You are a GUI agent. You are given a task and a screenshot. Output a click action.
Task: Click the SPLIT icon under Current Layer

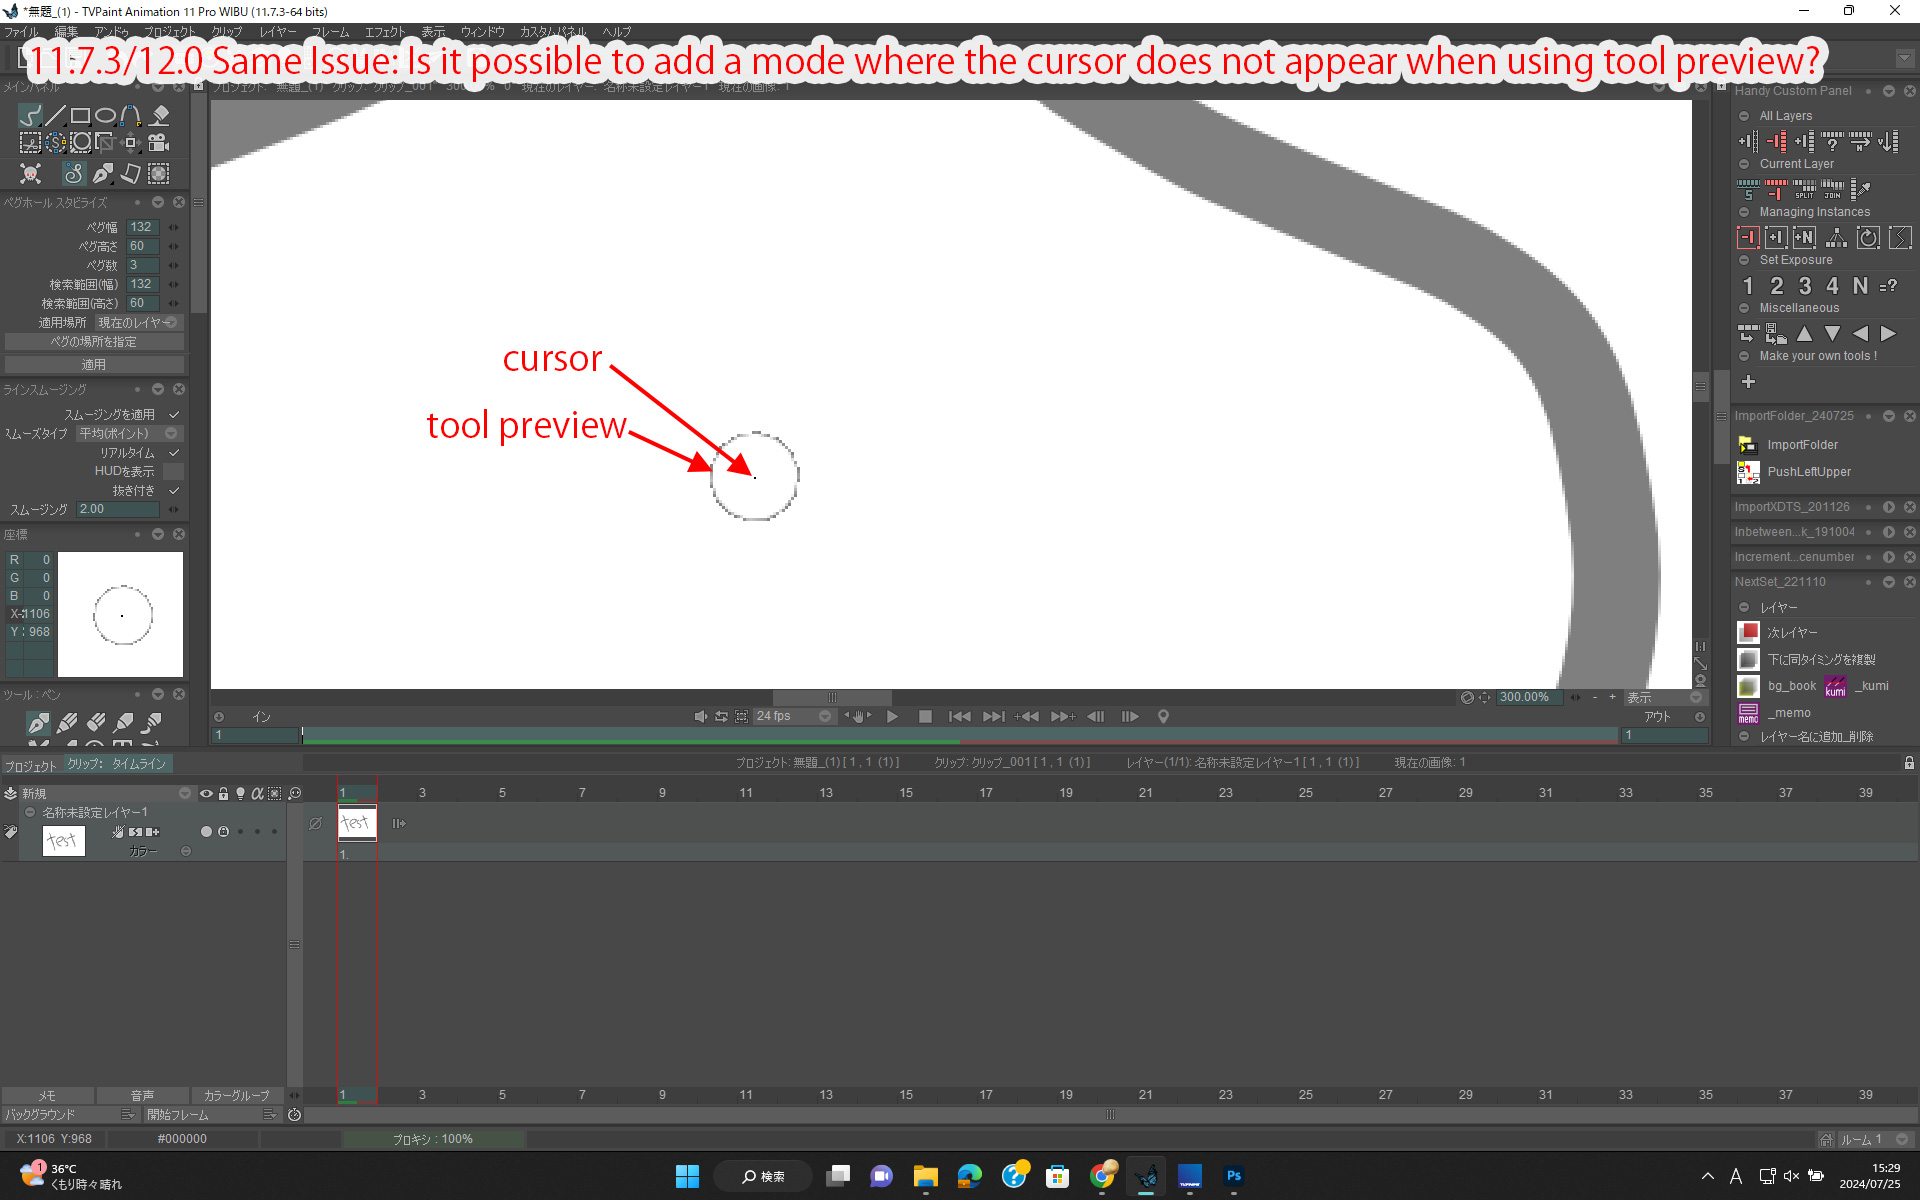[x=1804, y=189]
